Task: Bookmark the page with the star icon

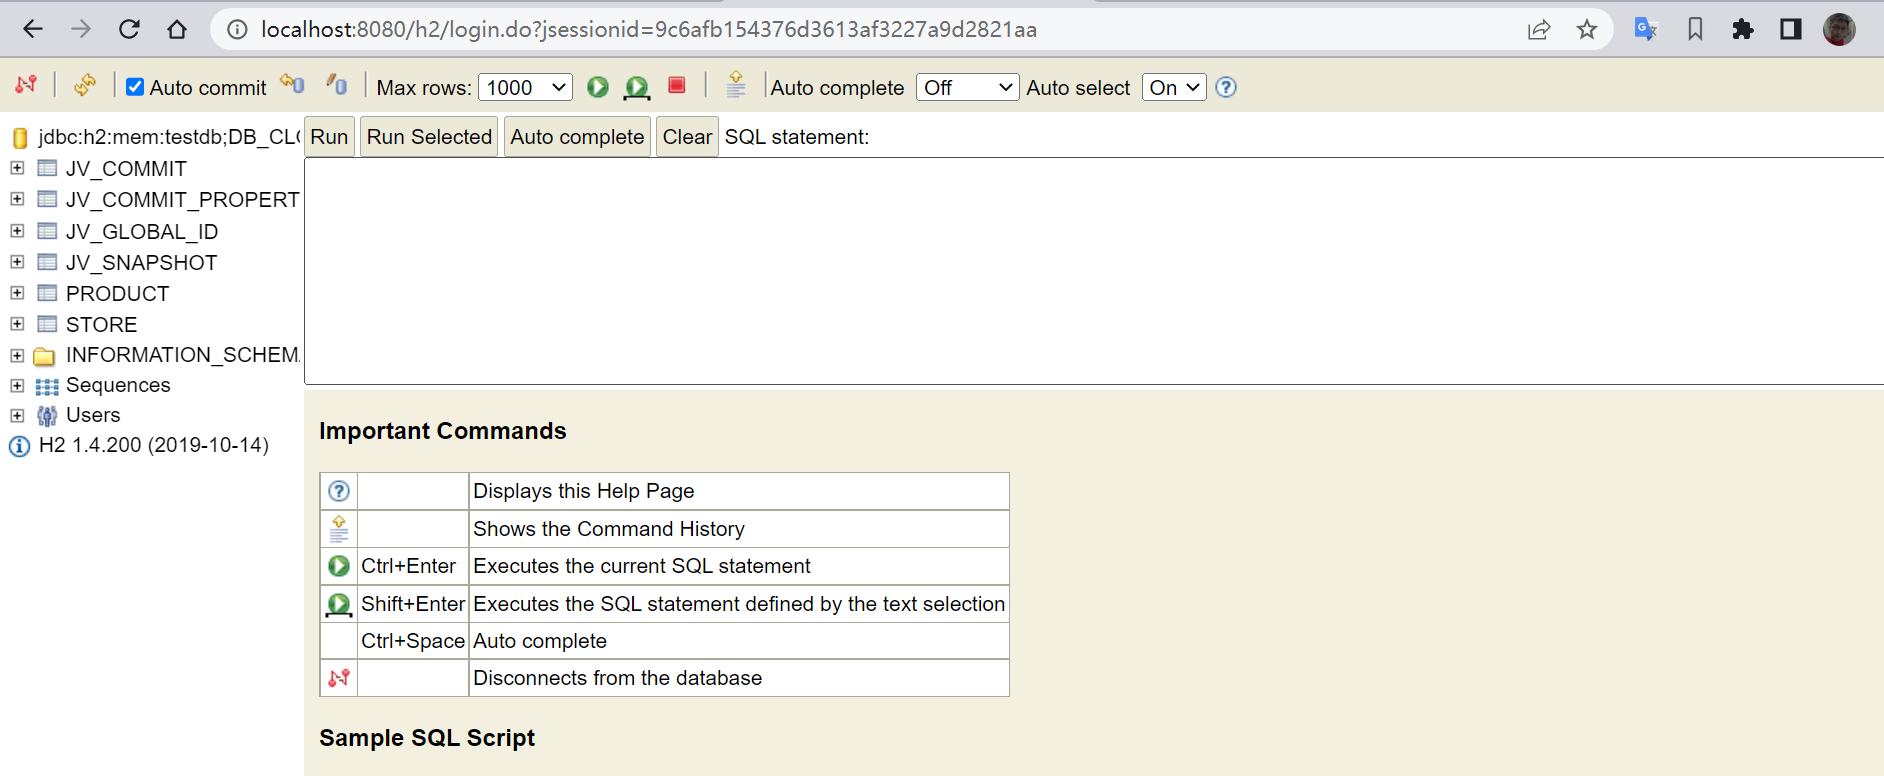Action: (1587, 29)
